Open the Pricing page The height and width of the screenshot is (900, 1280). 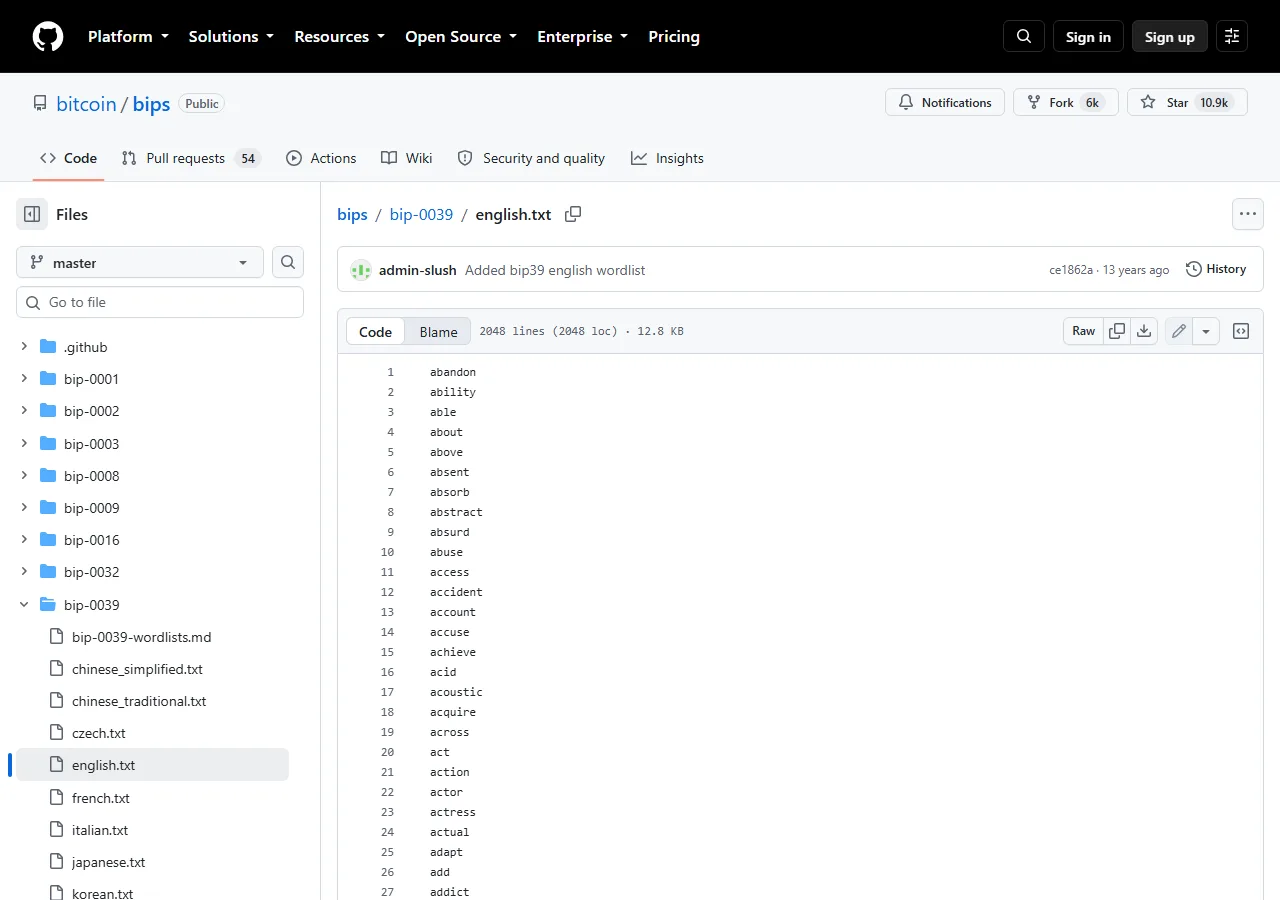[x=674, y=37]
